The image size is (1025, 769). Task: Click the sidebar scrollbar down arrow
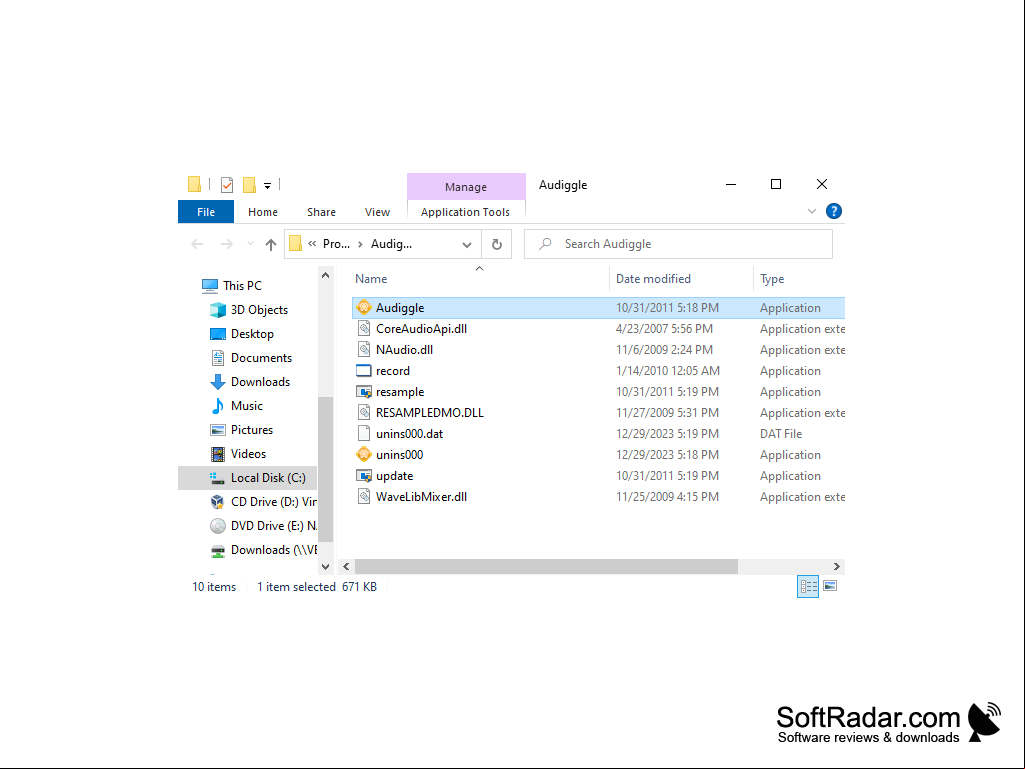(326, 566)
